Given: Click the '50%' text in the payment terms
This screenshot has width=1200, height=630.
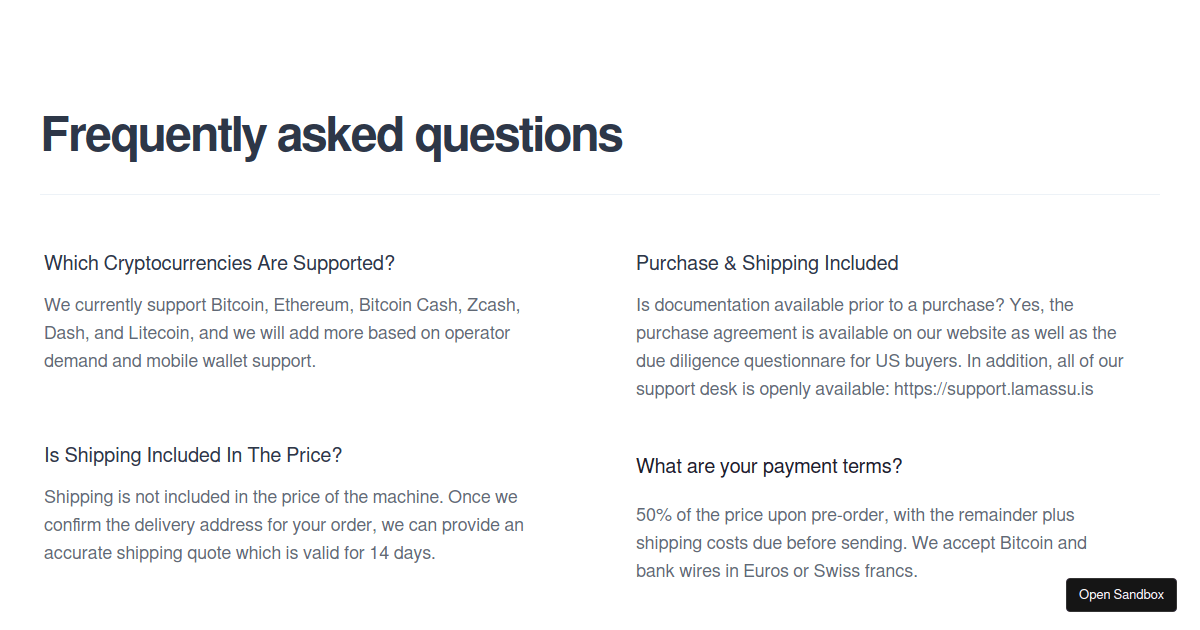Looking at the screenshot, I should 653,515.
